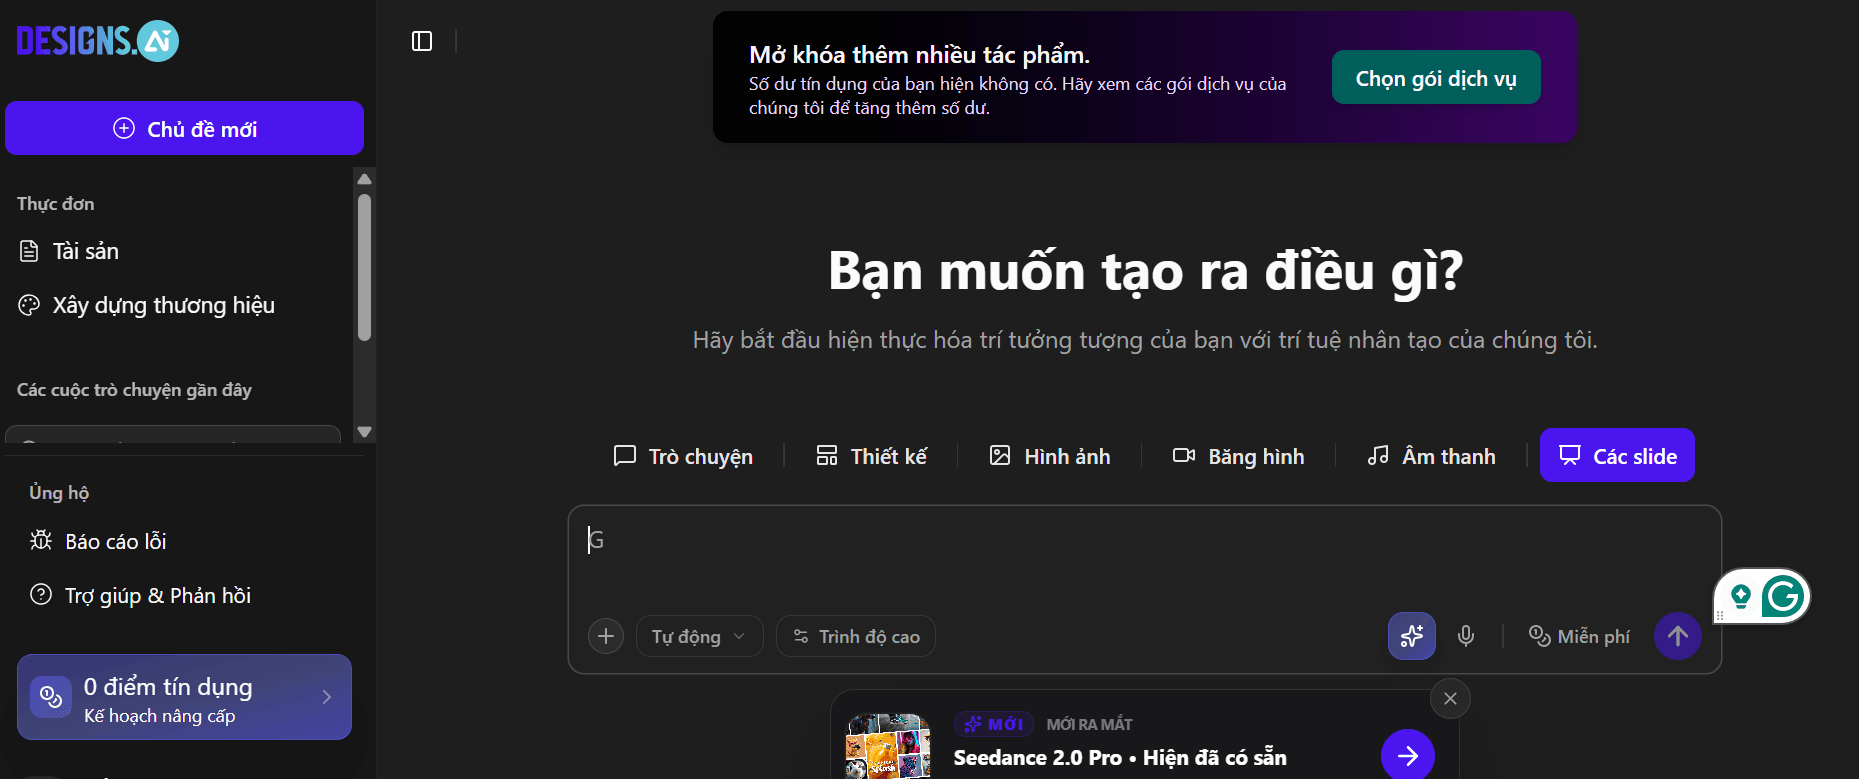This screenshot has height=779, width=1859.
Task: Click the Seedance banner thumbnail
Action: [888, 746]
